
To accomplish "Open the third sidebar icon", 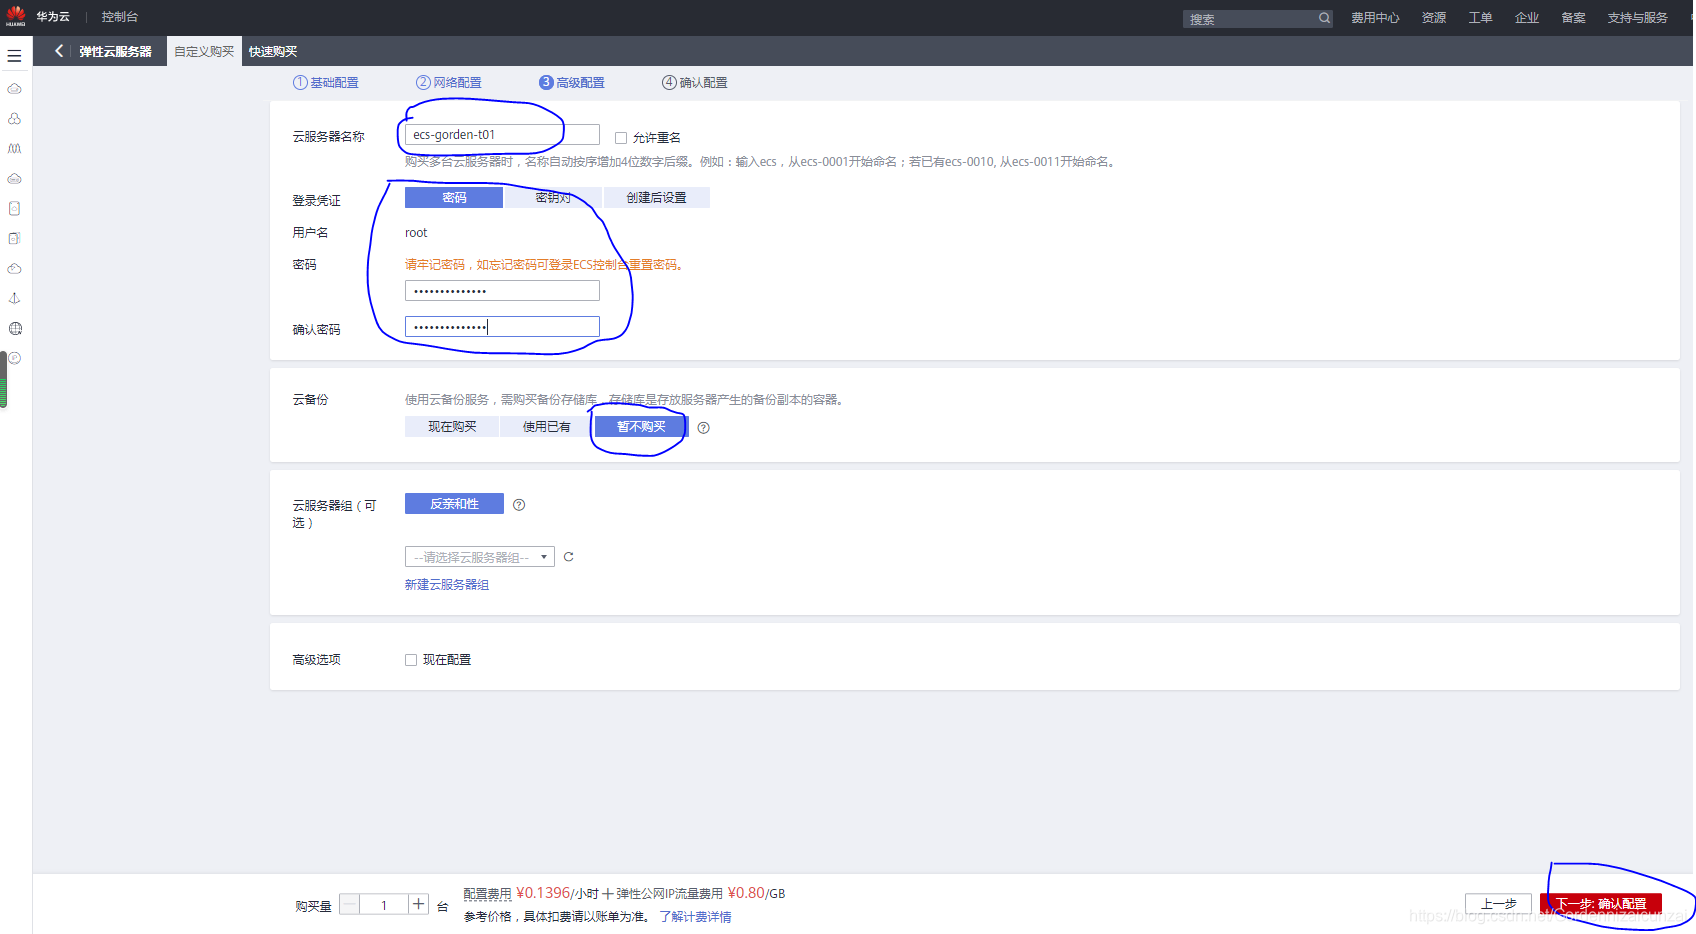I will [x=15, y=149].
